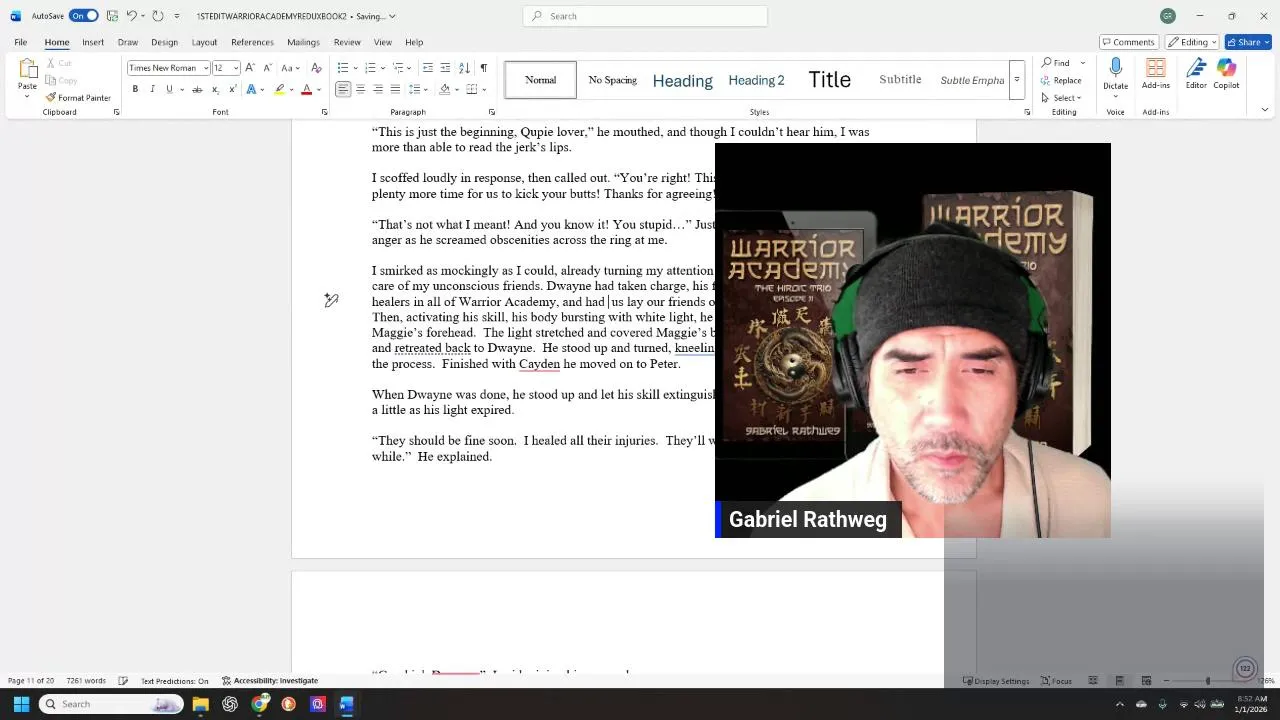Open the Change Case Aa dropdown
Screen dimensions: 1280x720
tap(290, 68)
